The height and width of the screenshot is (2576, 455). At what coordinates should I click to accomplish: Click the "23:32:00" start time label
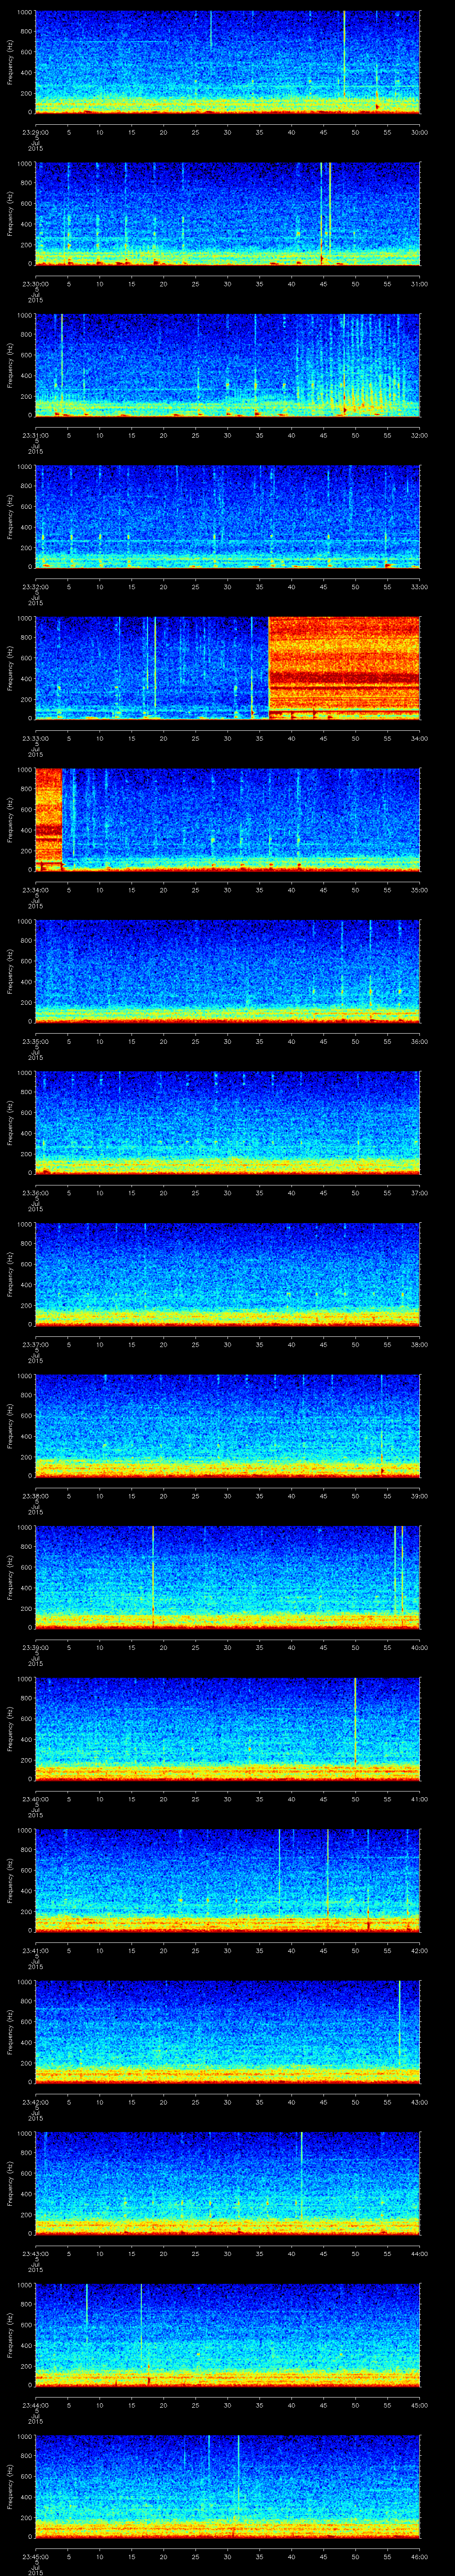35,587
